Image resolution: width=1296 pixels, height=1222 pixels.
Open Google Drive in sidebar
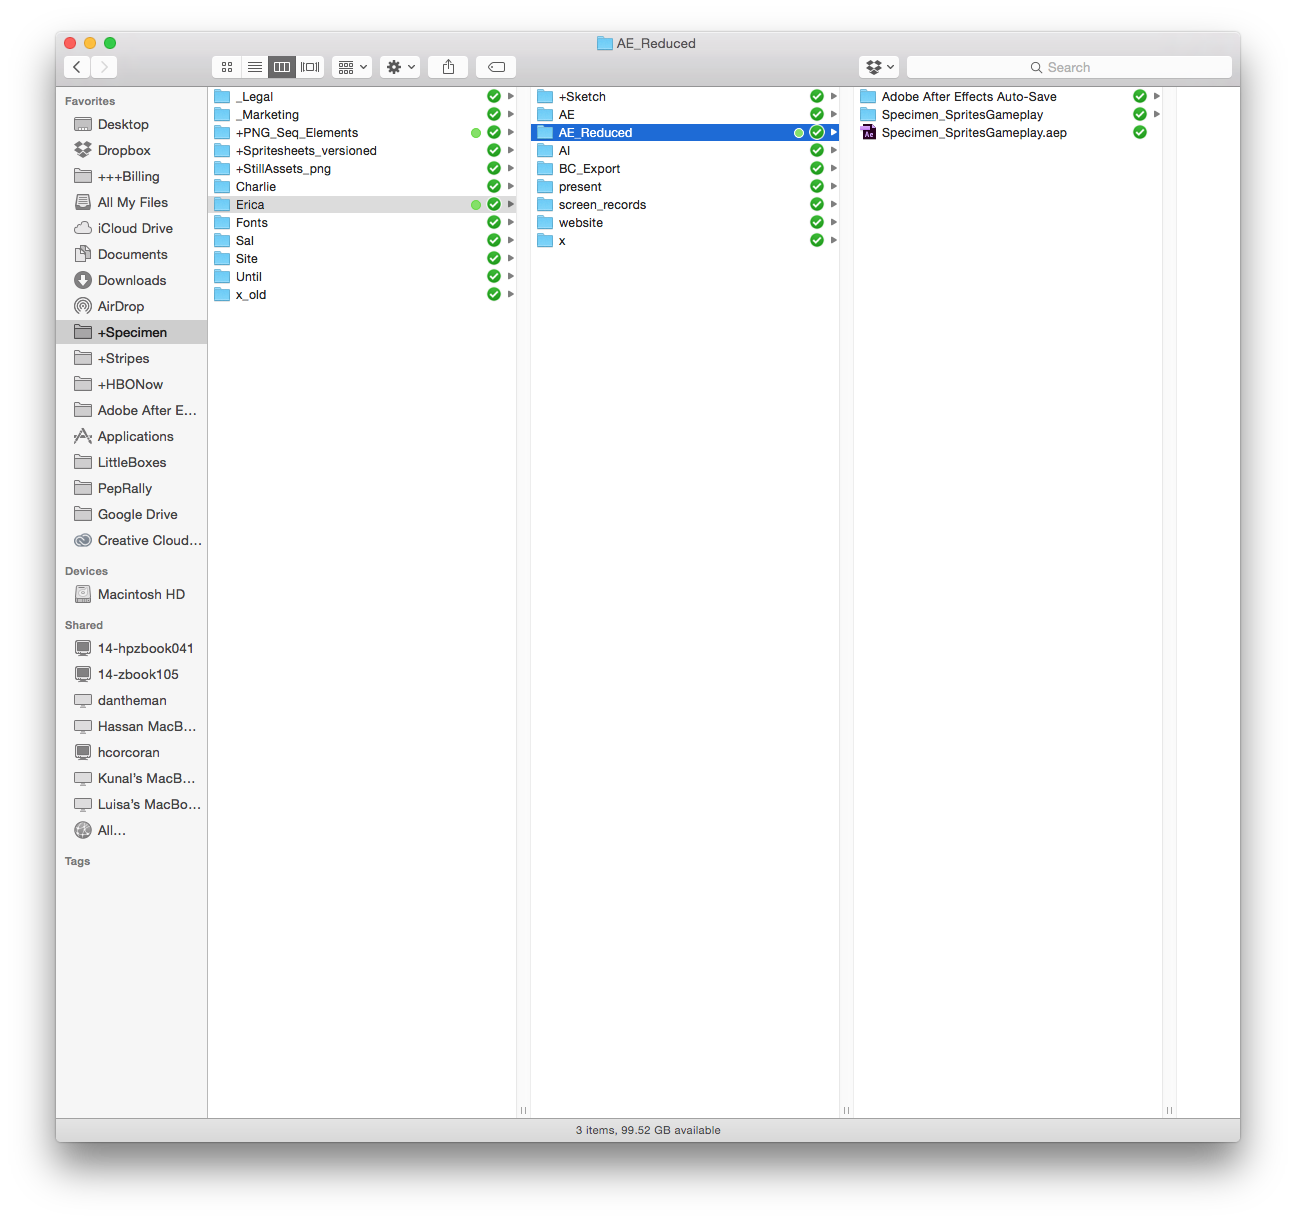131,514
